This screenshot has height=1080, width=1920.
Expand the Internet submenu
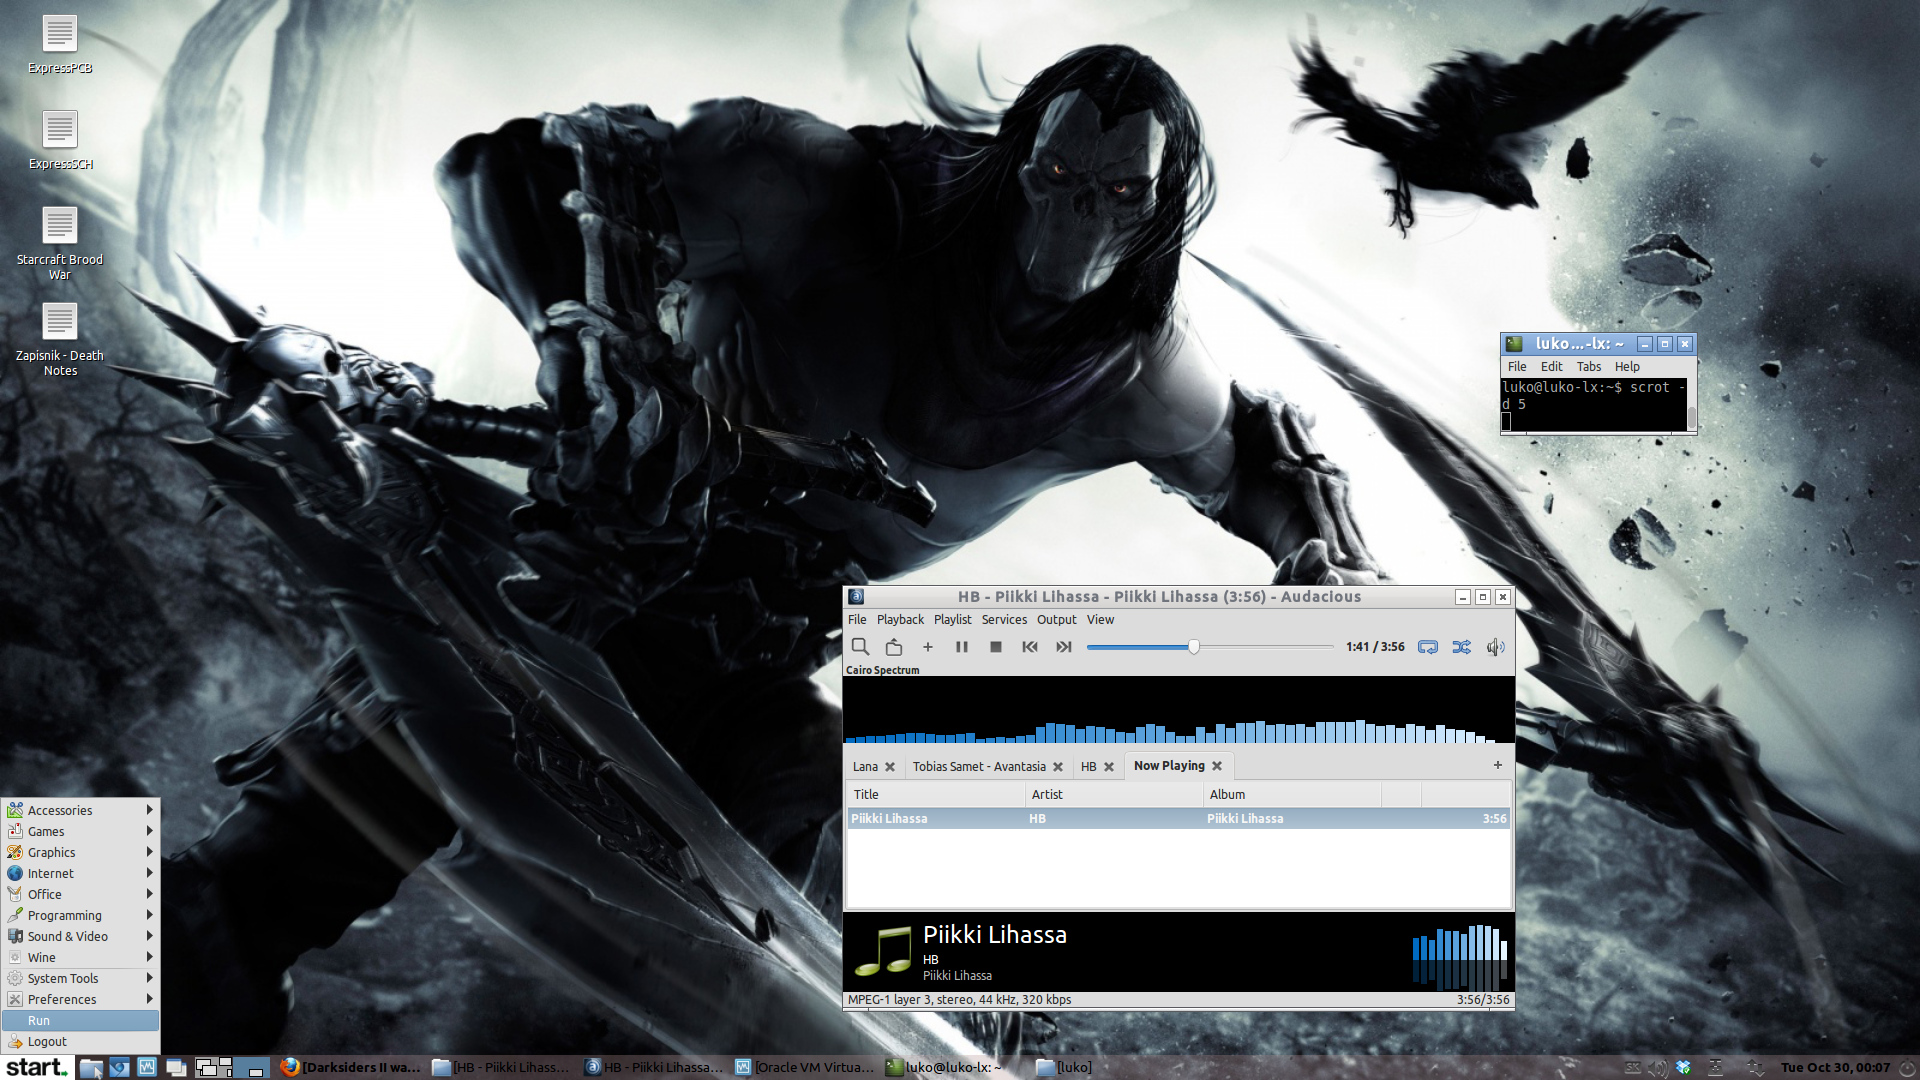pos(80,874)
